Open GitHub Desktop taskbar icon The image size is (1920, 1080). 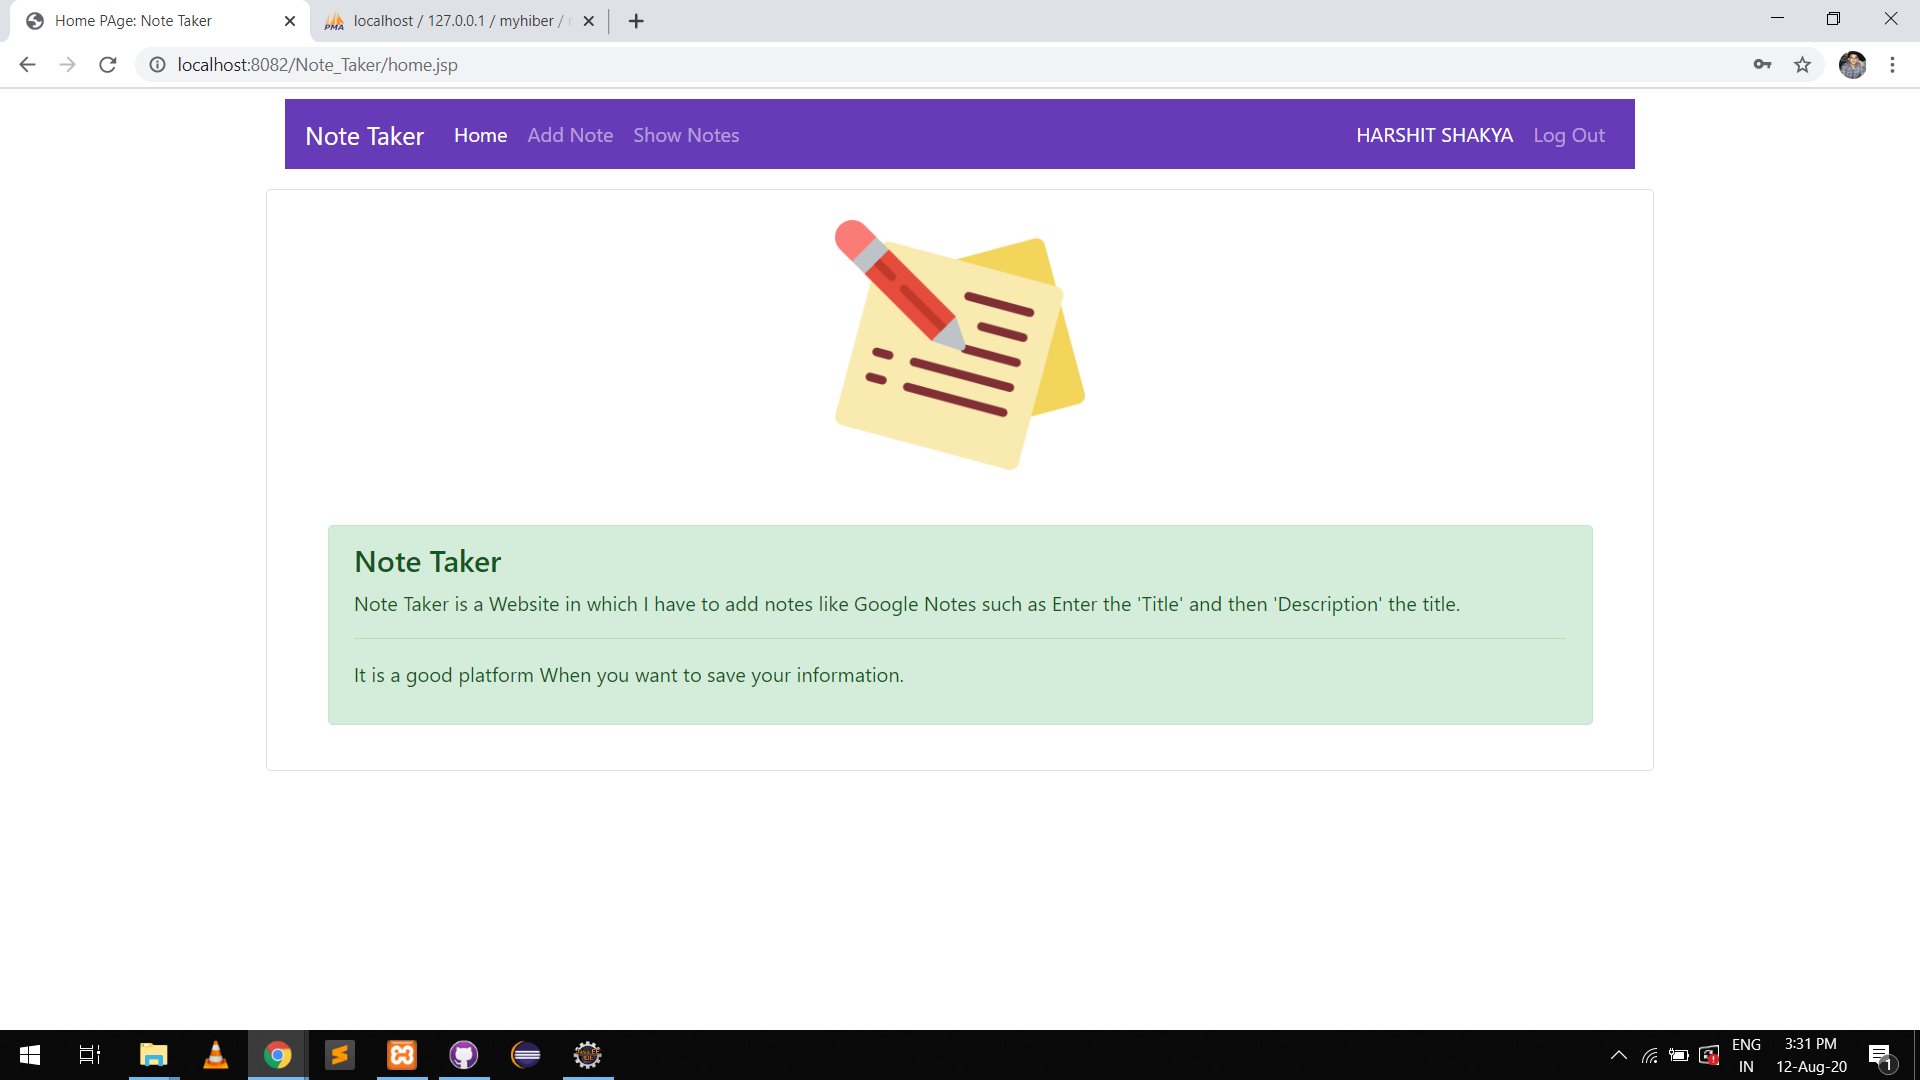464,1055
